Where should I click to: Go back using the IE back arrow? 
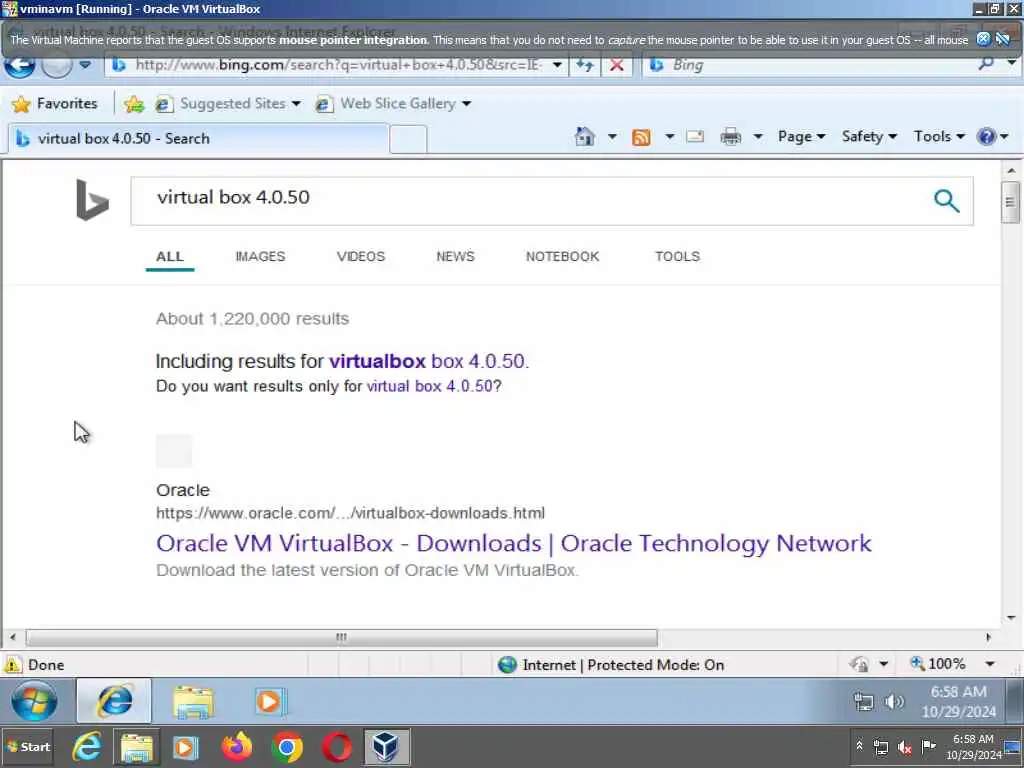20,65
